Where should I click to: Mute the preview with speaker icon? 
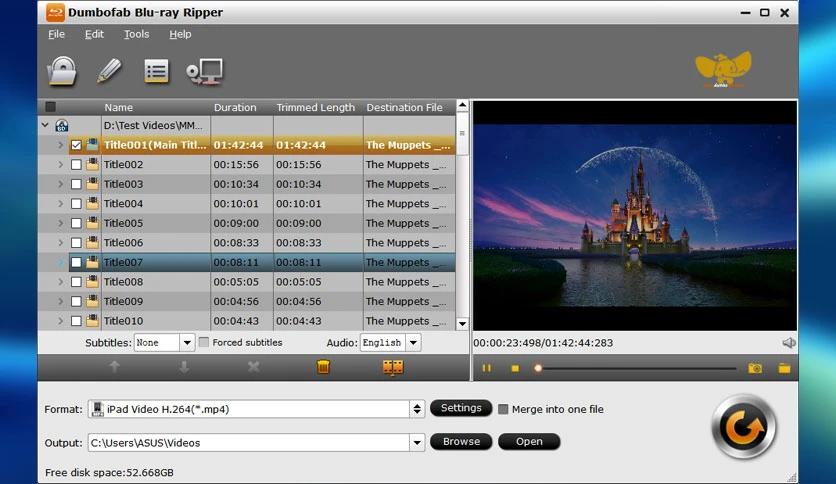click(788, 343)
